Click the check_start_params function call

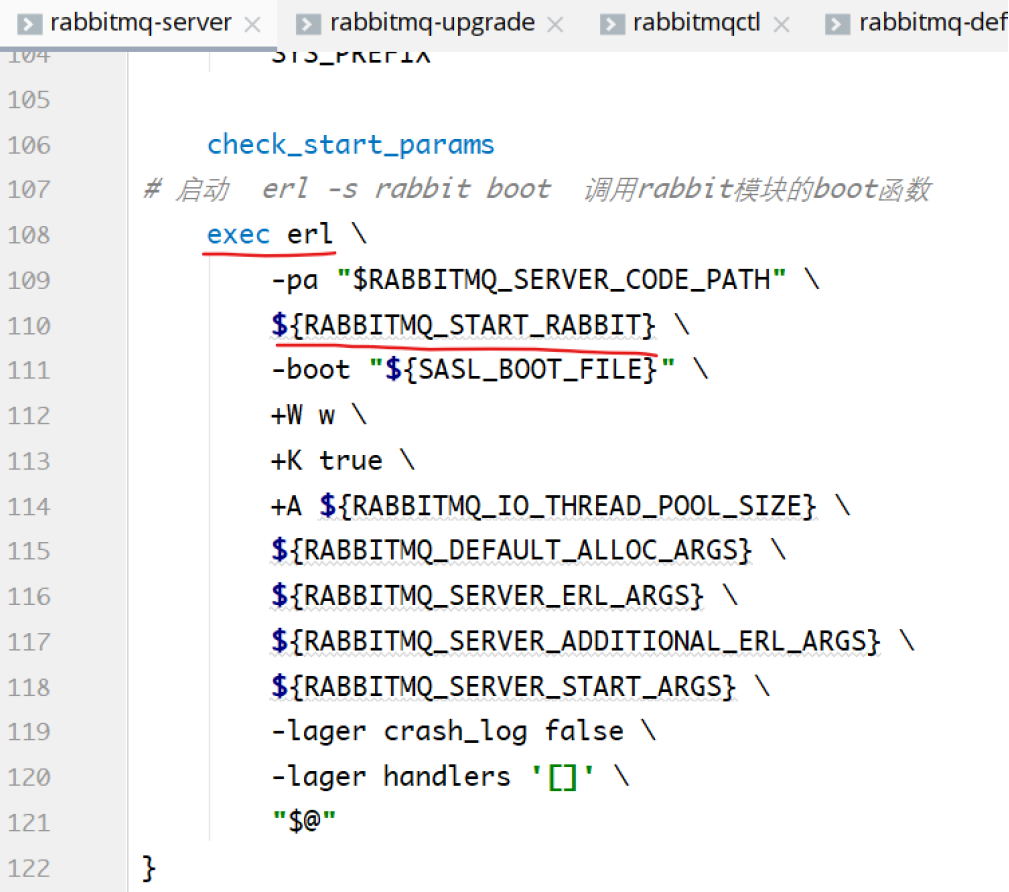350,145
